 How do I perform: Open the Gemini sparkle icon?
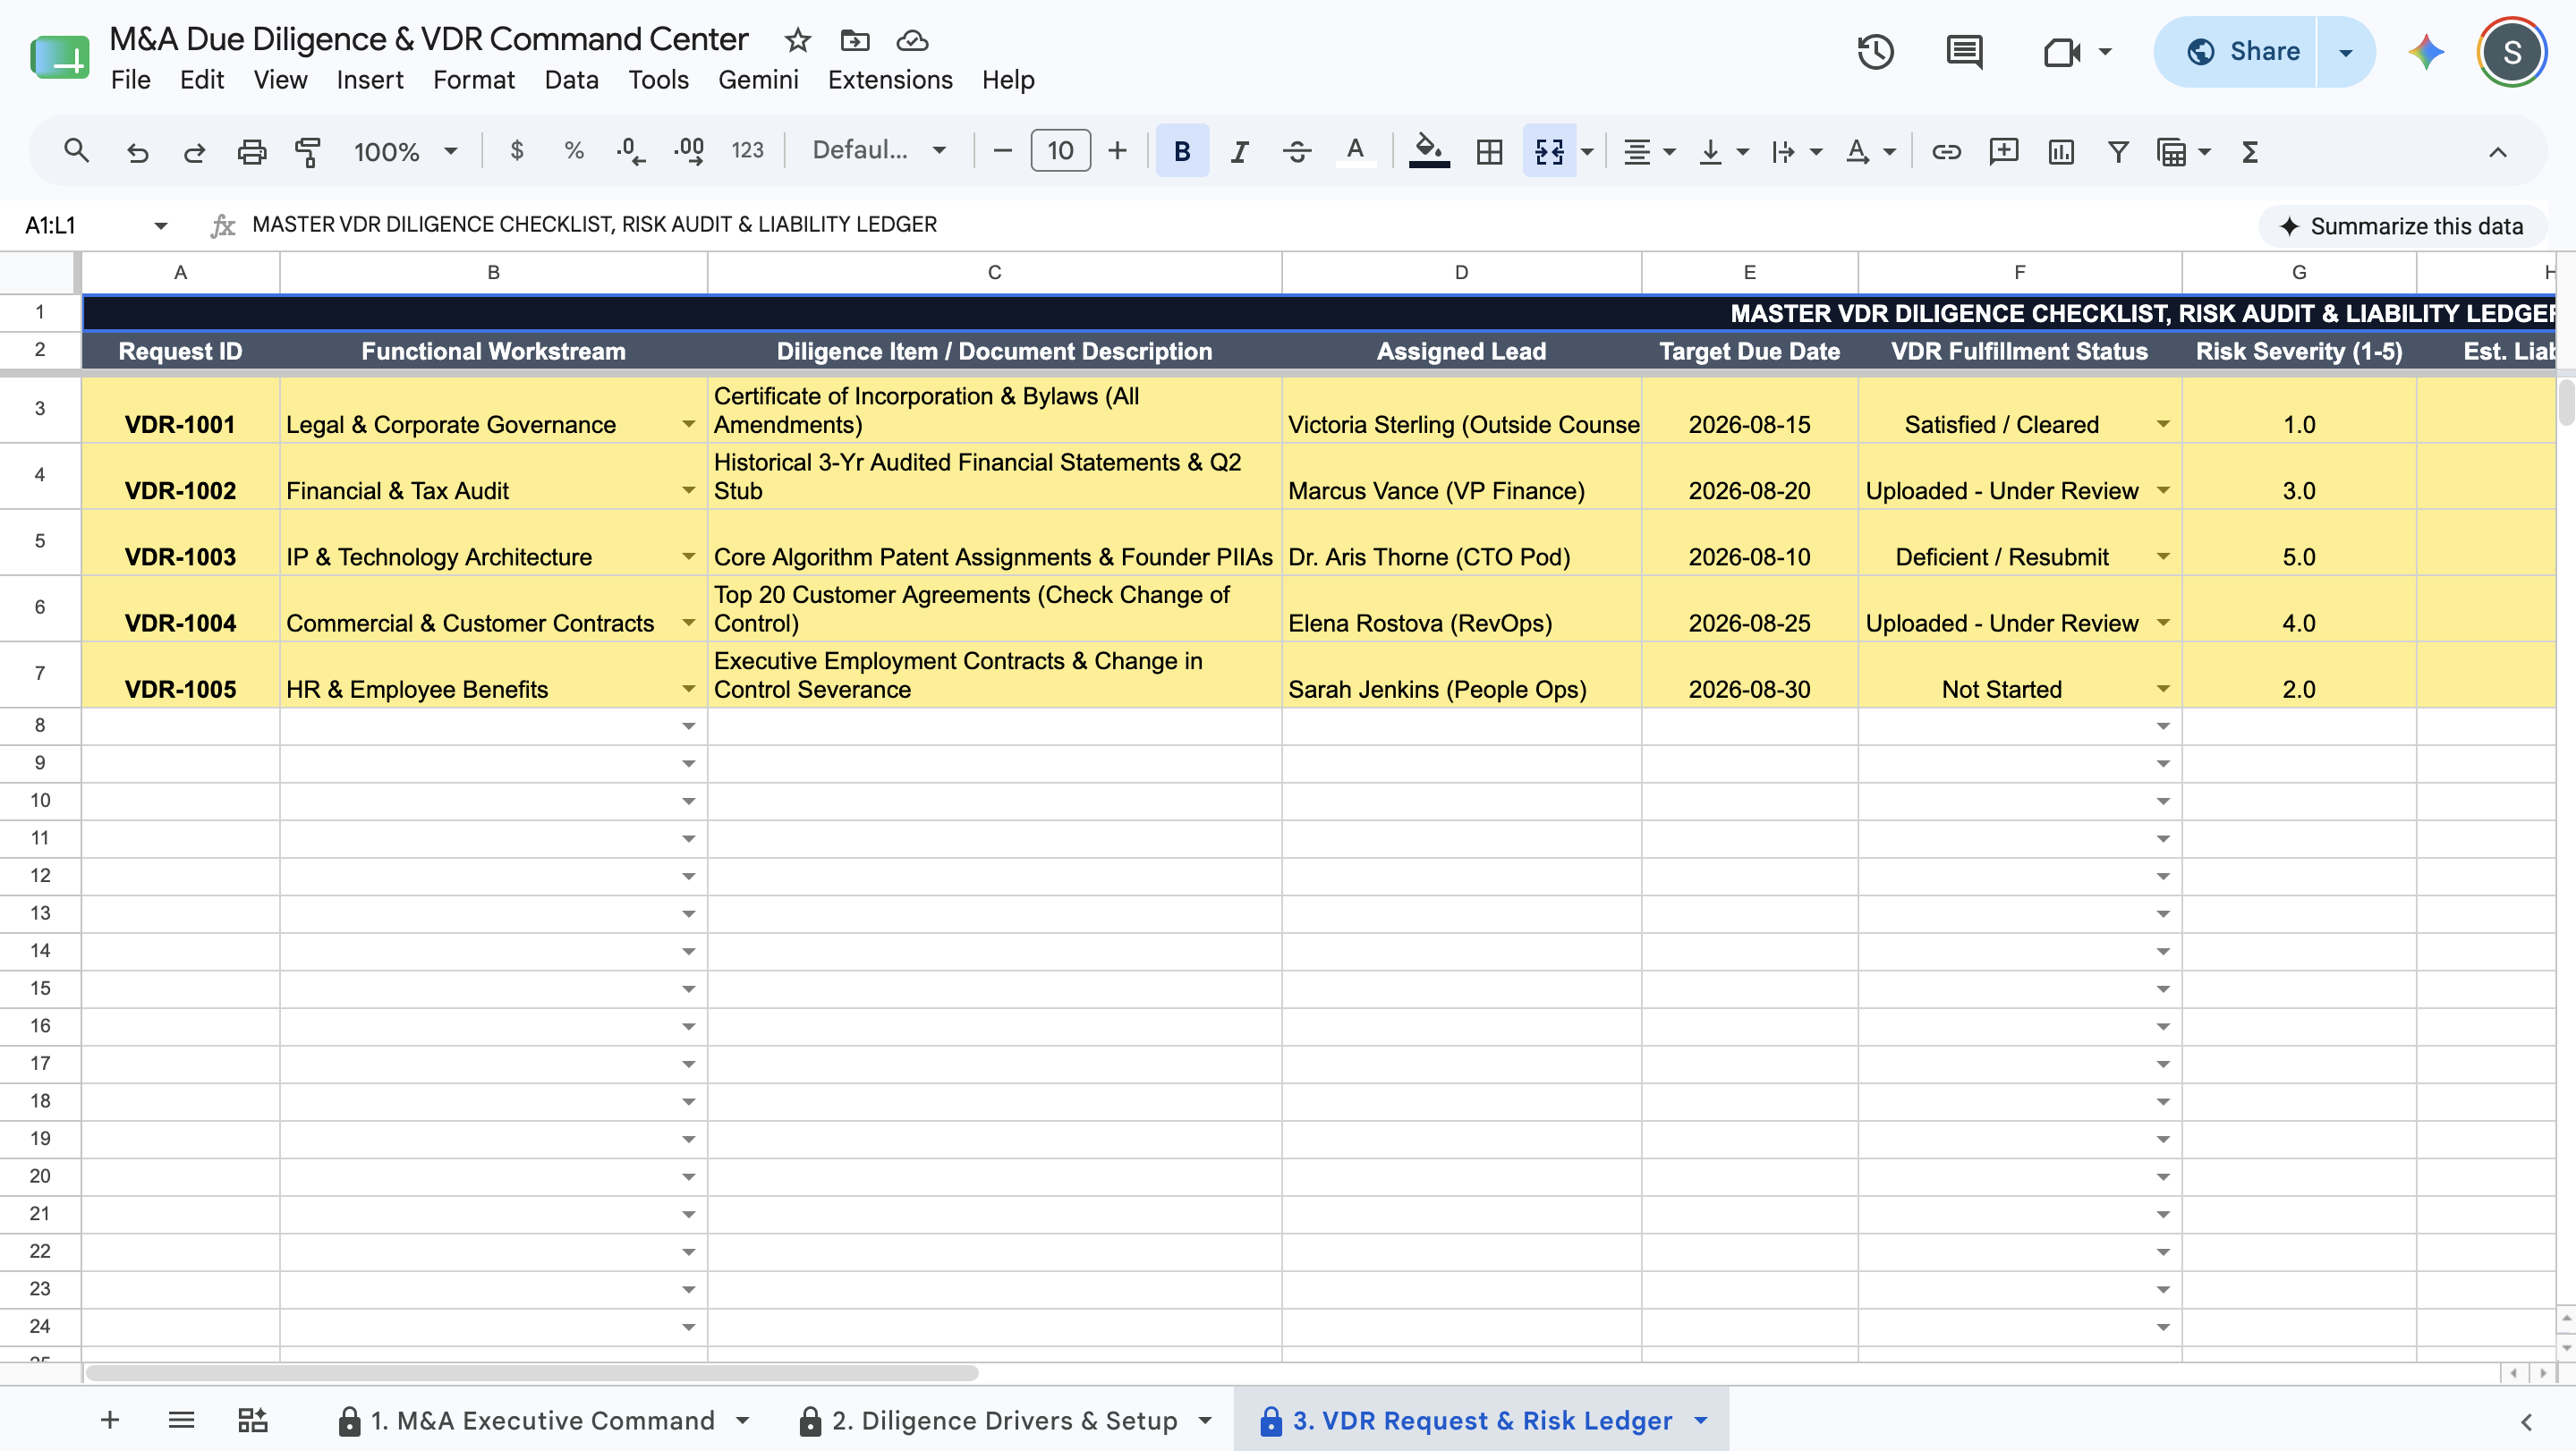point(2426,51)
